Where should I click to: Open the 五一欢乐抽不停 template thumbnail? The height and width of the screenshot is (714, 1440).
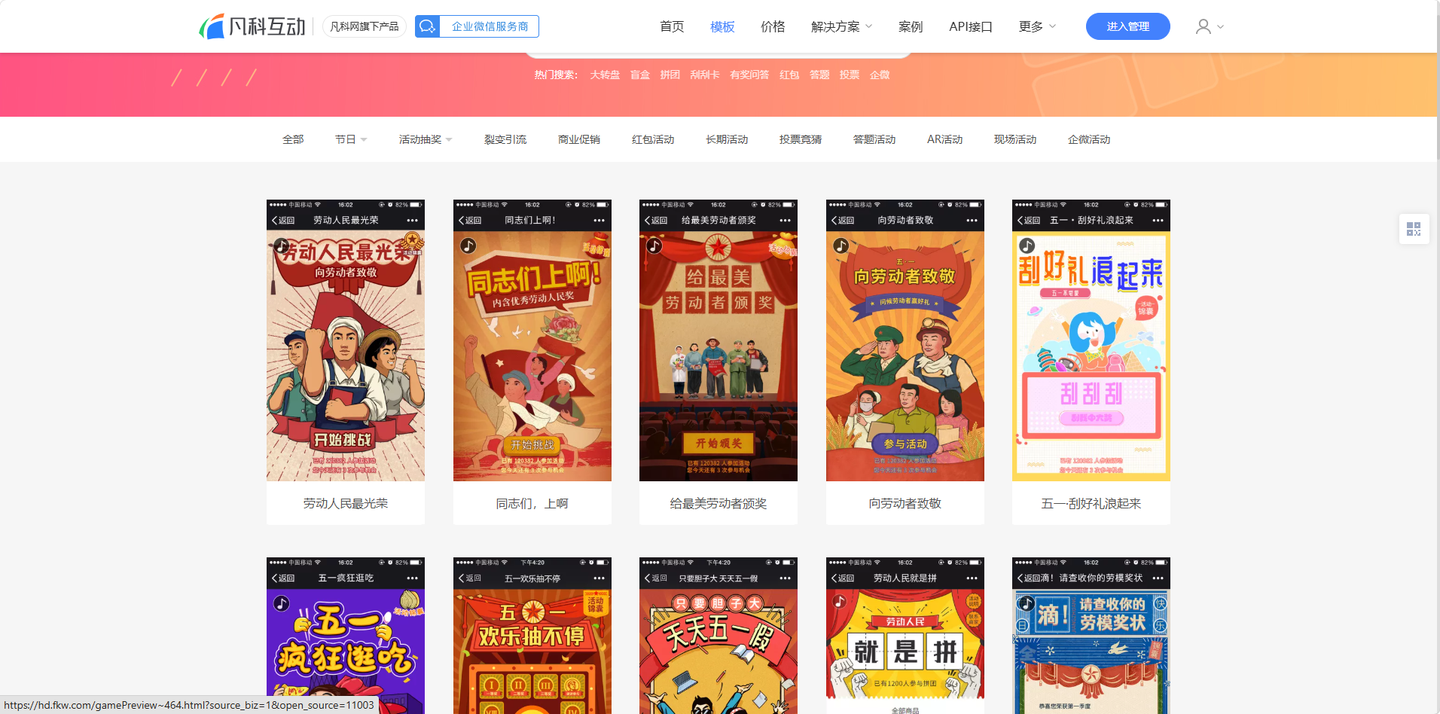pyautogui.click(x=532, y=635)
